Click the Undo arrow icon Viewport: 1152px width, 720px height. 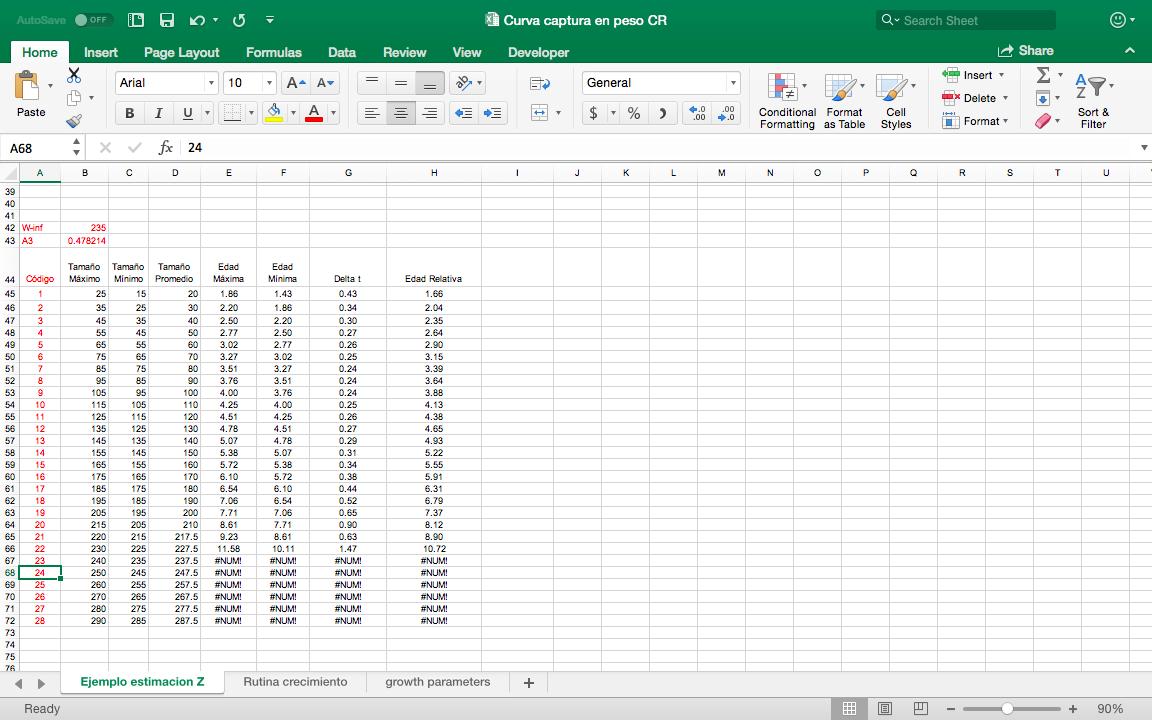click(x=197, y=21)
